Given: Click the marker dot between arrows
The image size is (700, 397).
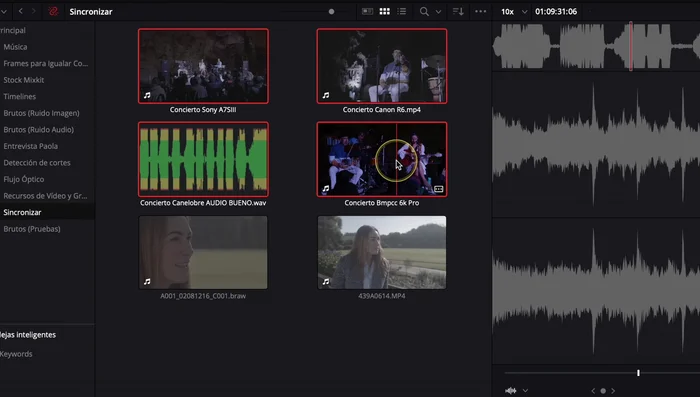Looking at the screenshot, I should pos(603,391).
